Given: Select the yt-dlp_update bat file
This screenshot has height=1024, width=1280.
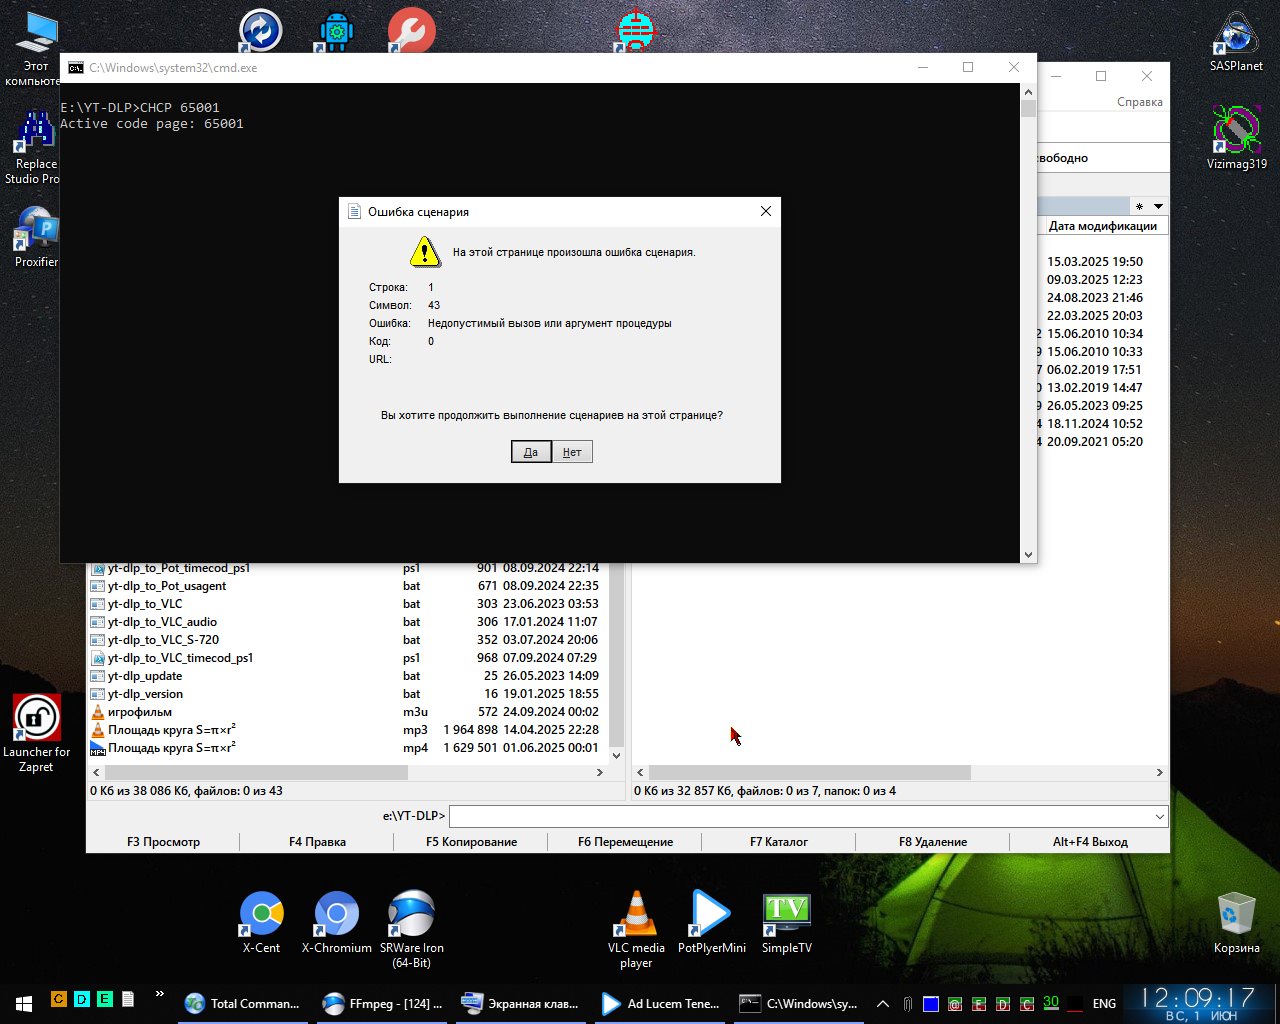Looking at the screenshot, I should click(x=145, y=676).
